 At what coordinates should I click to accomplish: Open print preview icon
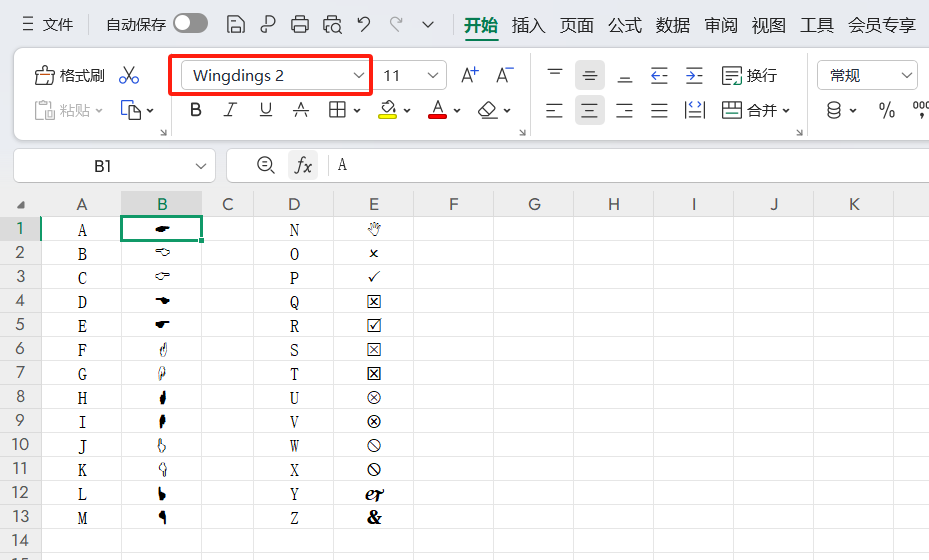[x=332, y=24]
